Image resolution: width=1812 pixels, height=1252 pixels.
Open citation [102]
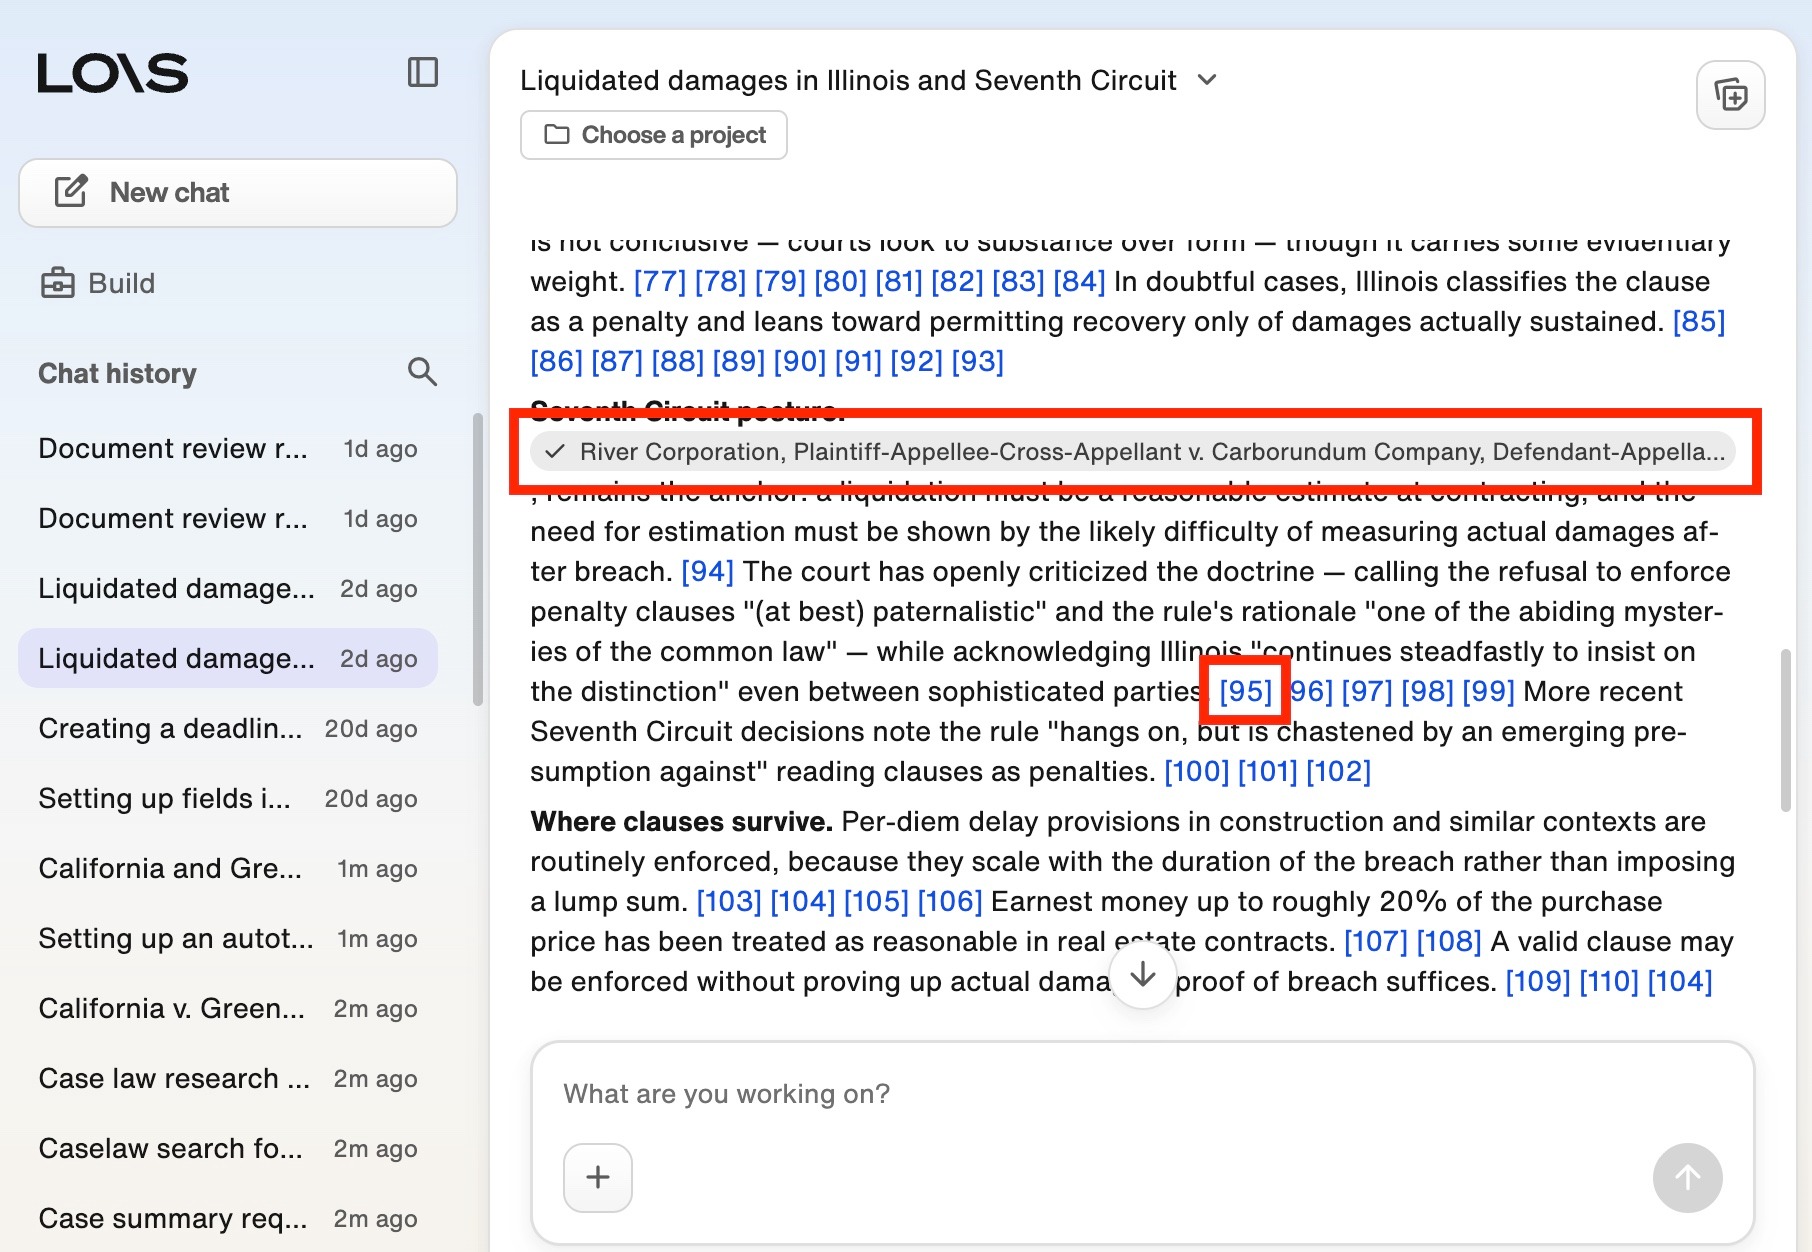[1339, 772]
